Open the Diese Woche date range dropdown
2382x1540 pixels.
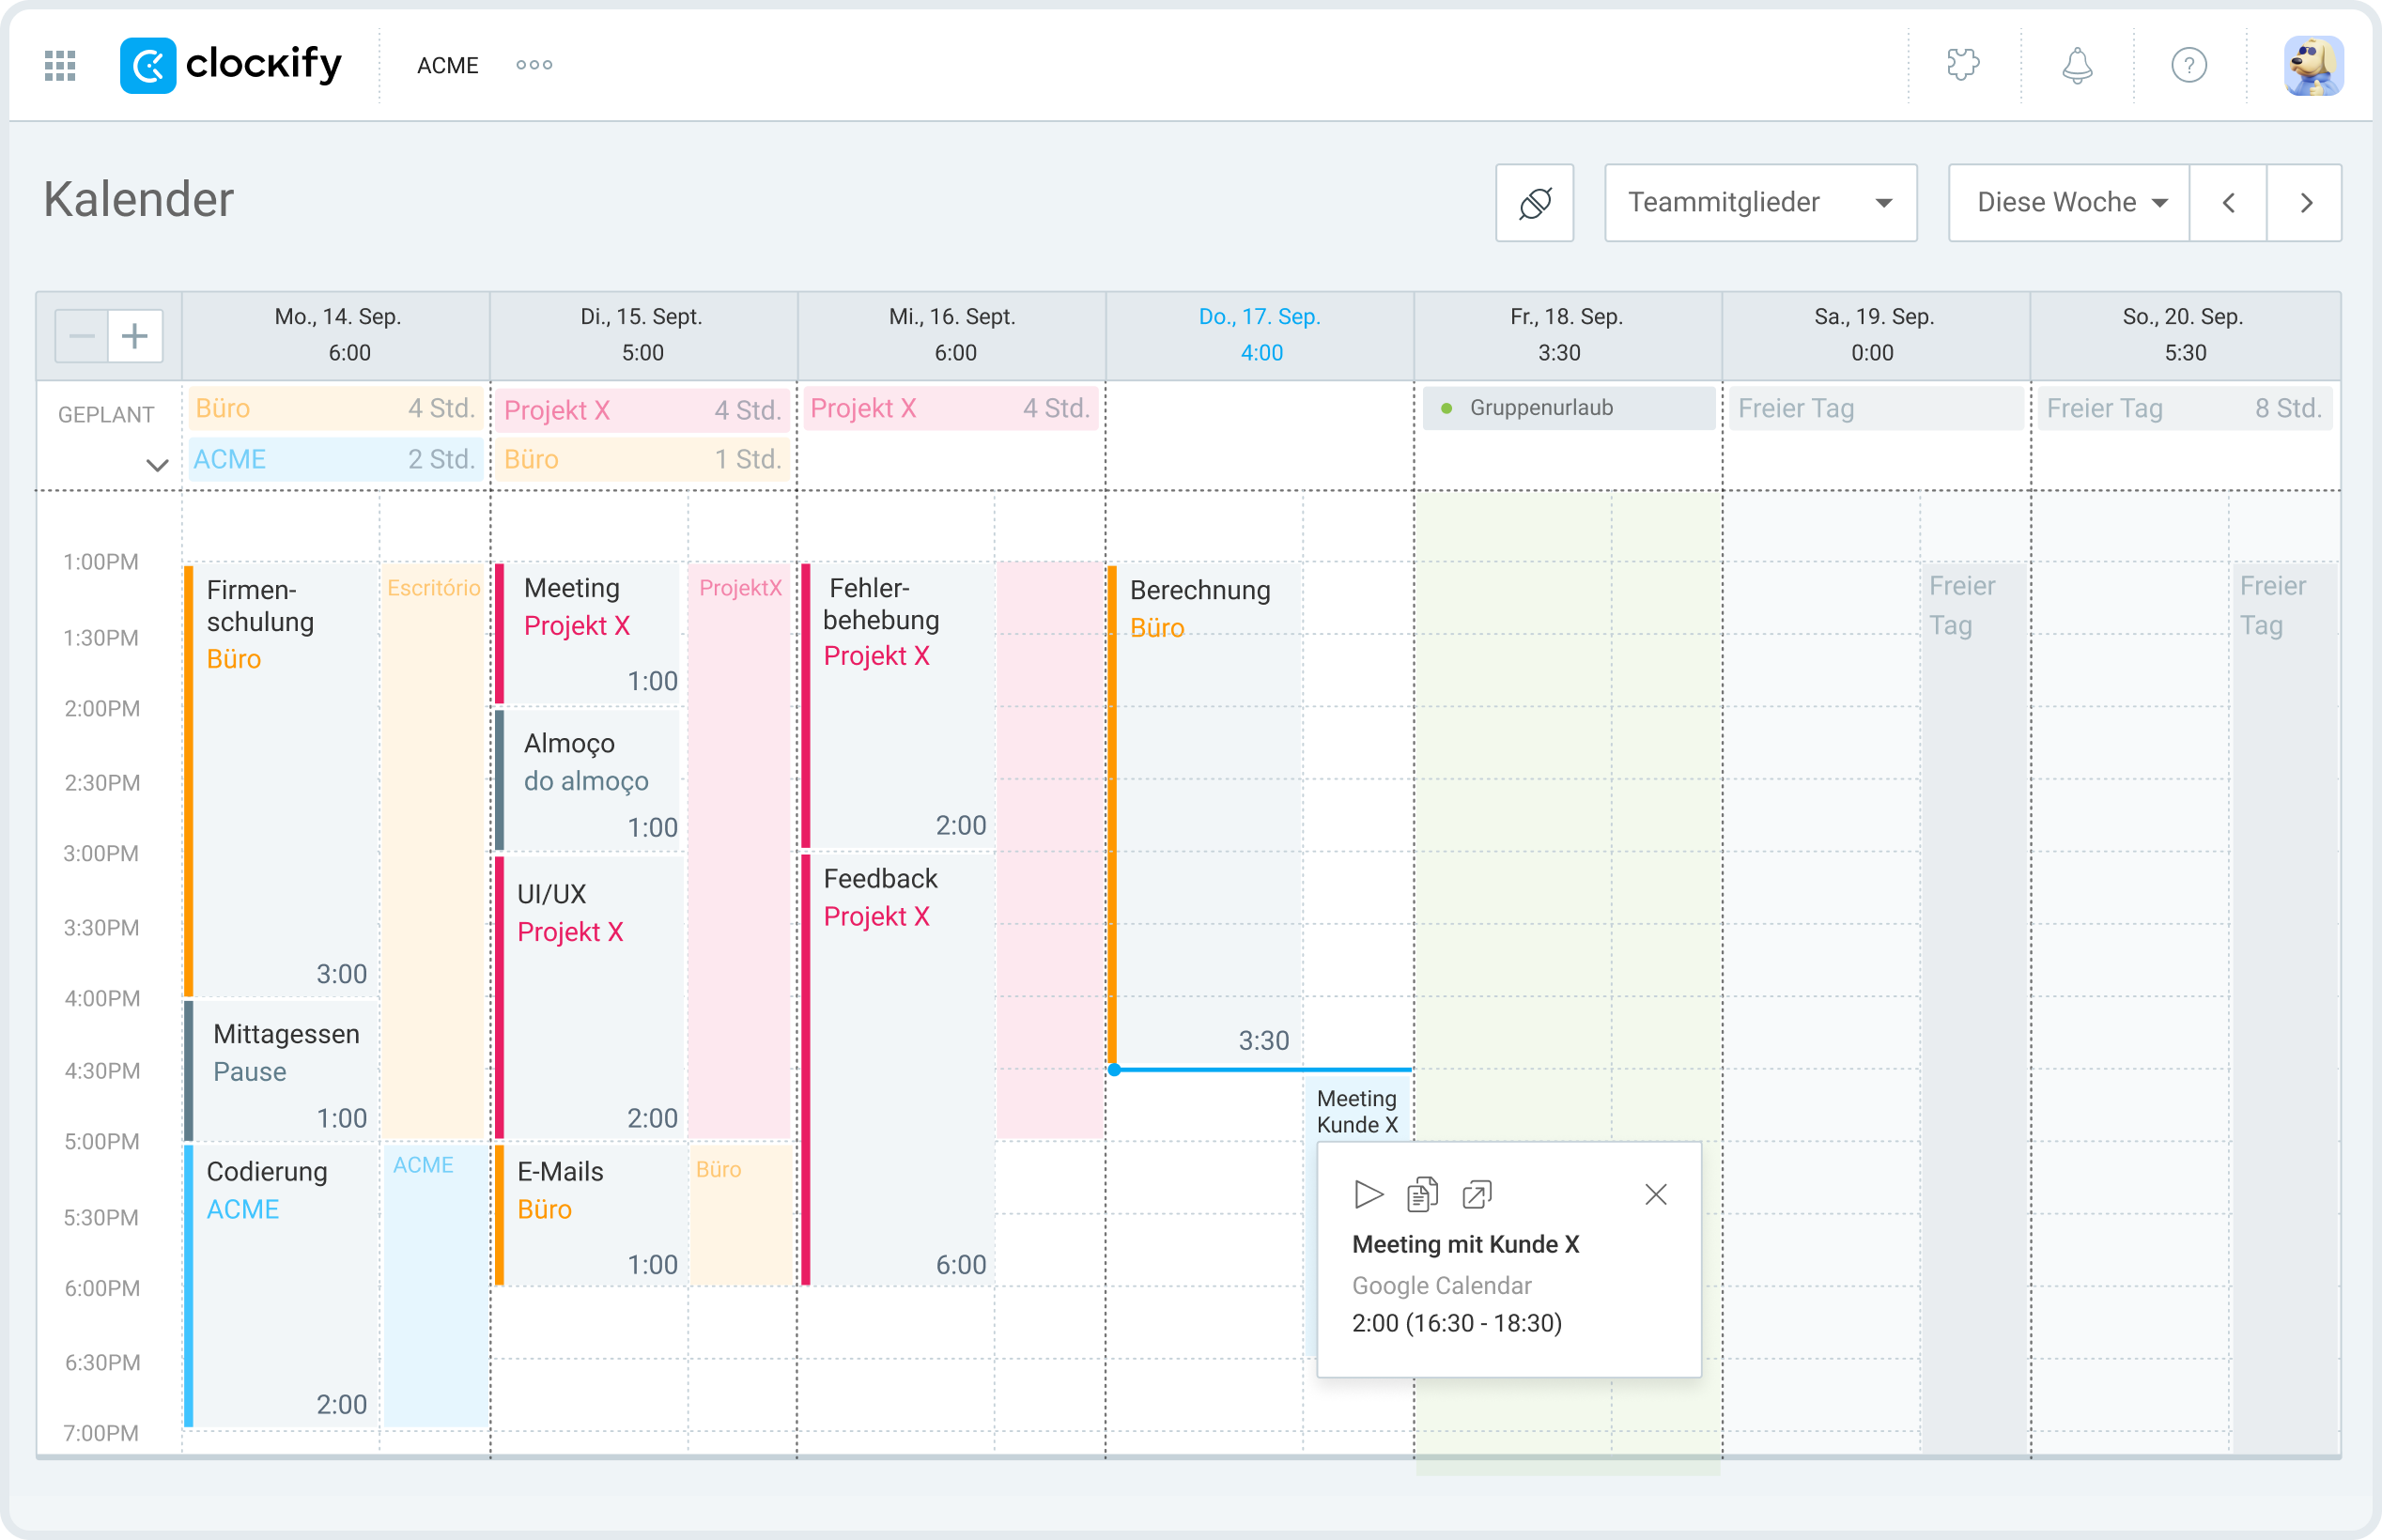click(2067, 202)
